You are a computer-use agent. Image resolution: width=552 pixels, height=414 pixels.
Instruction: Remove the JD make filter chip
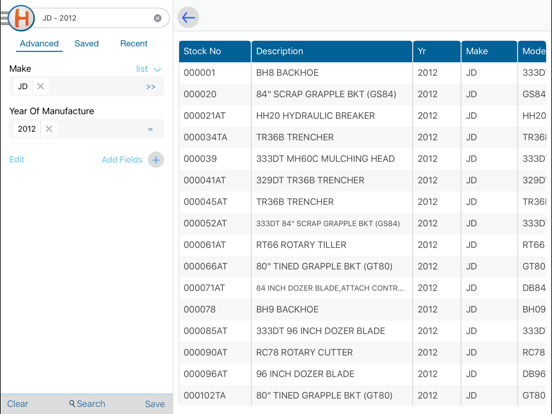[x=40, y=86]
